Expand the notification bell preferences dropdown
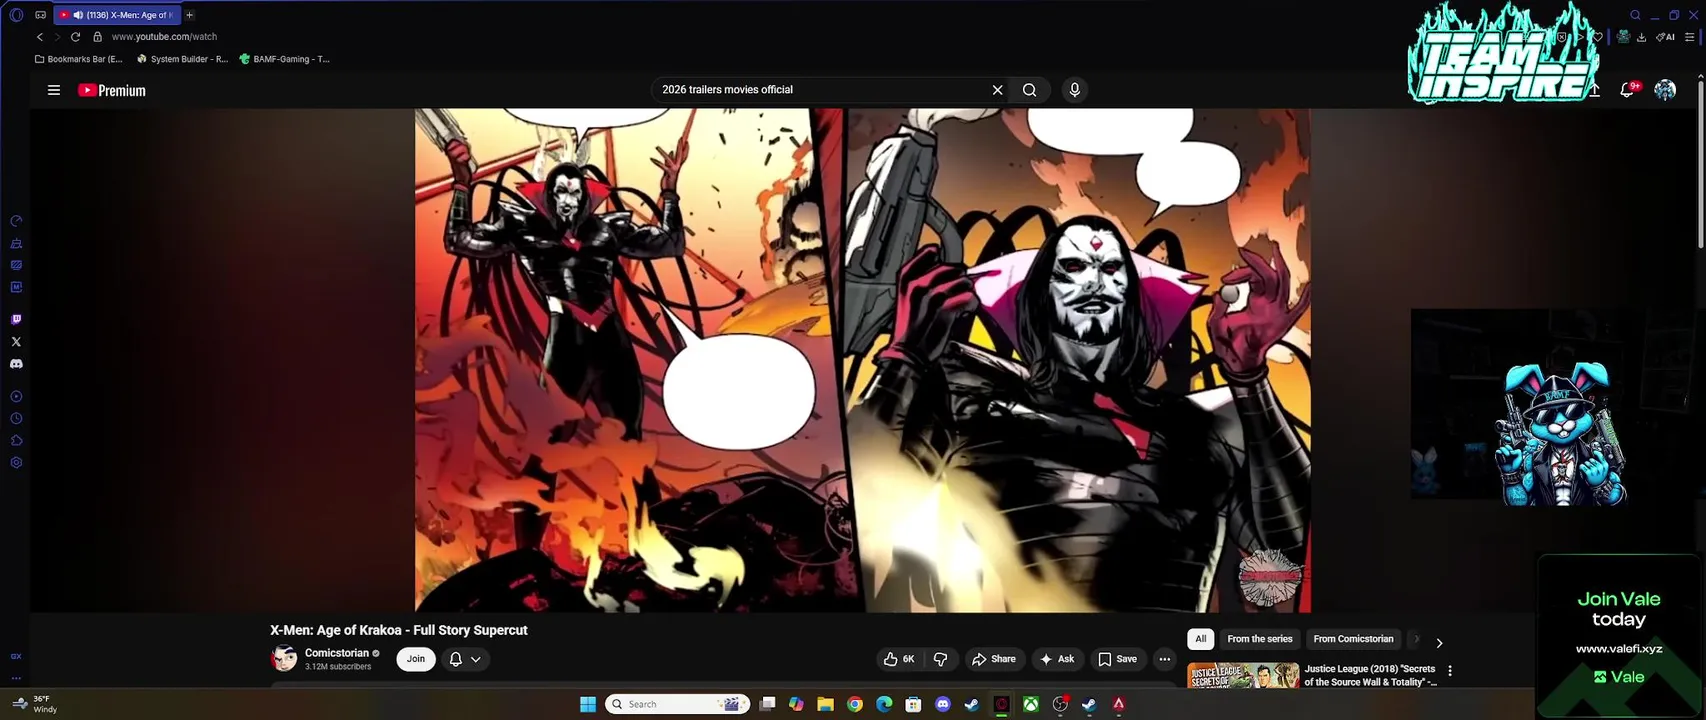This screenshot has width=1706, height=720. pos(476,659)
